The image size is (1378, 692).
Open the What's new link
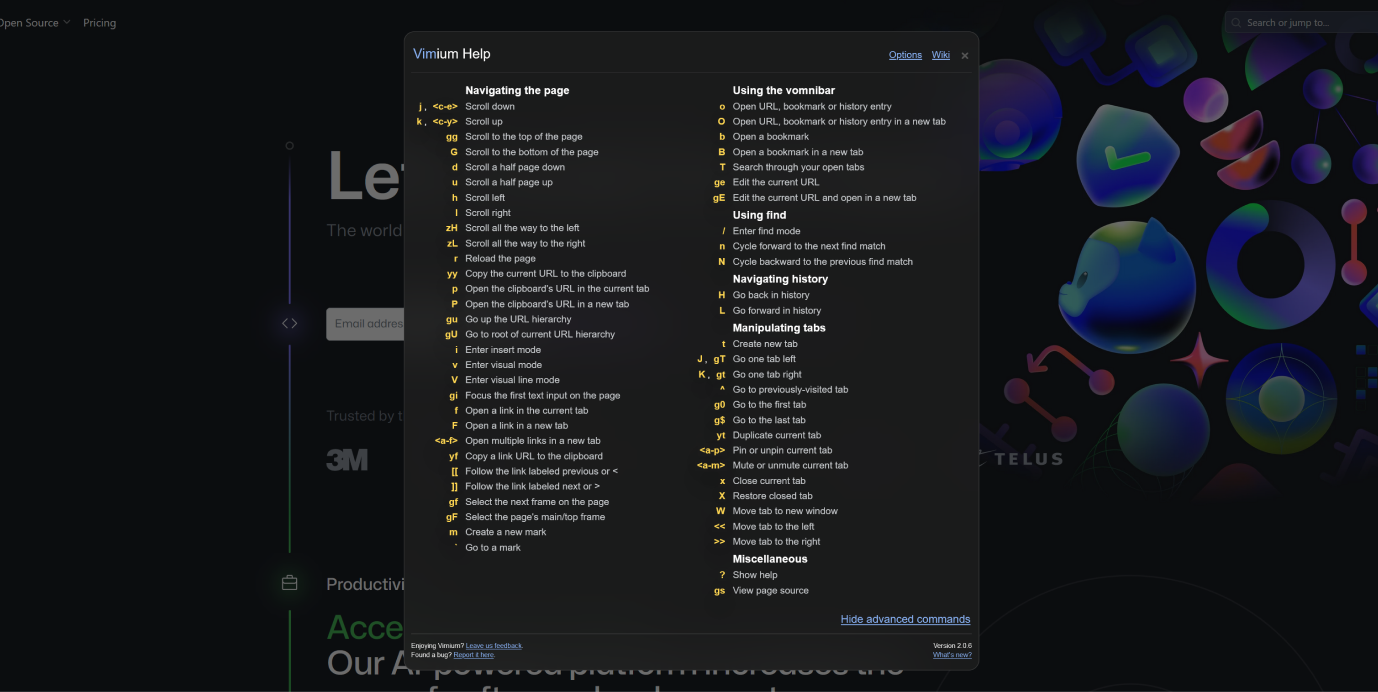952,655
